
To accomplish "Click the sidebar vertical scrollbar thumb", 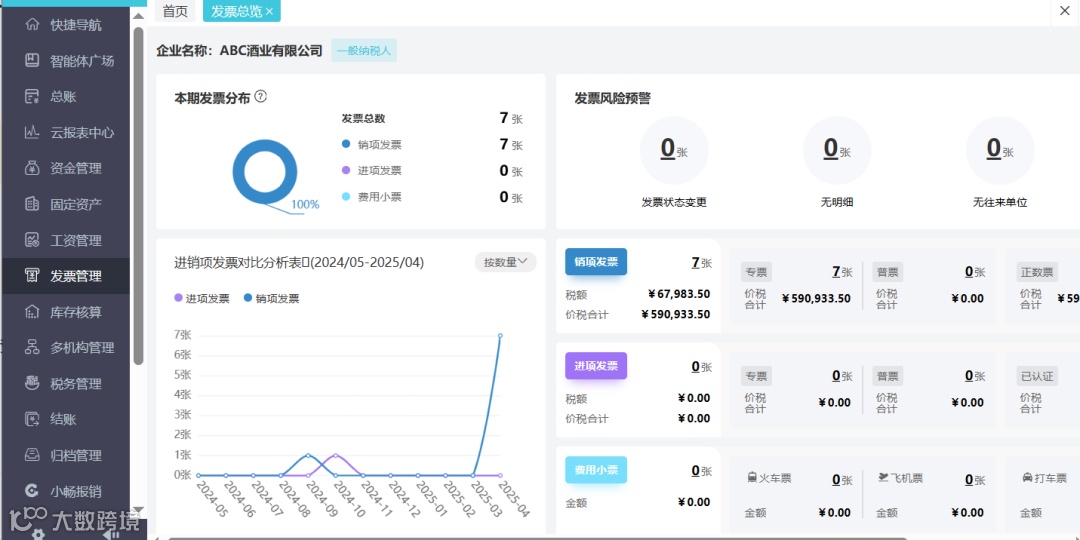I will click(138, 195).
